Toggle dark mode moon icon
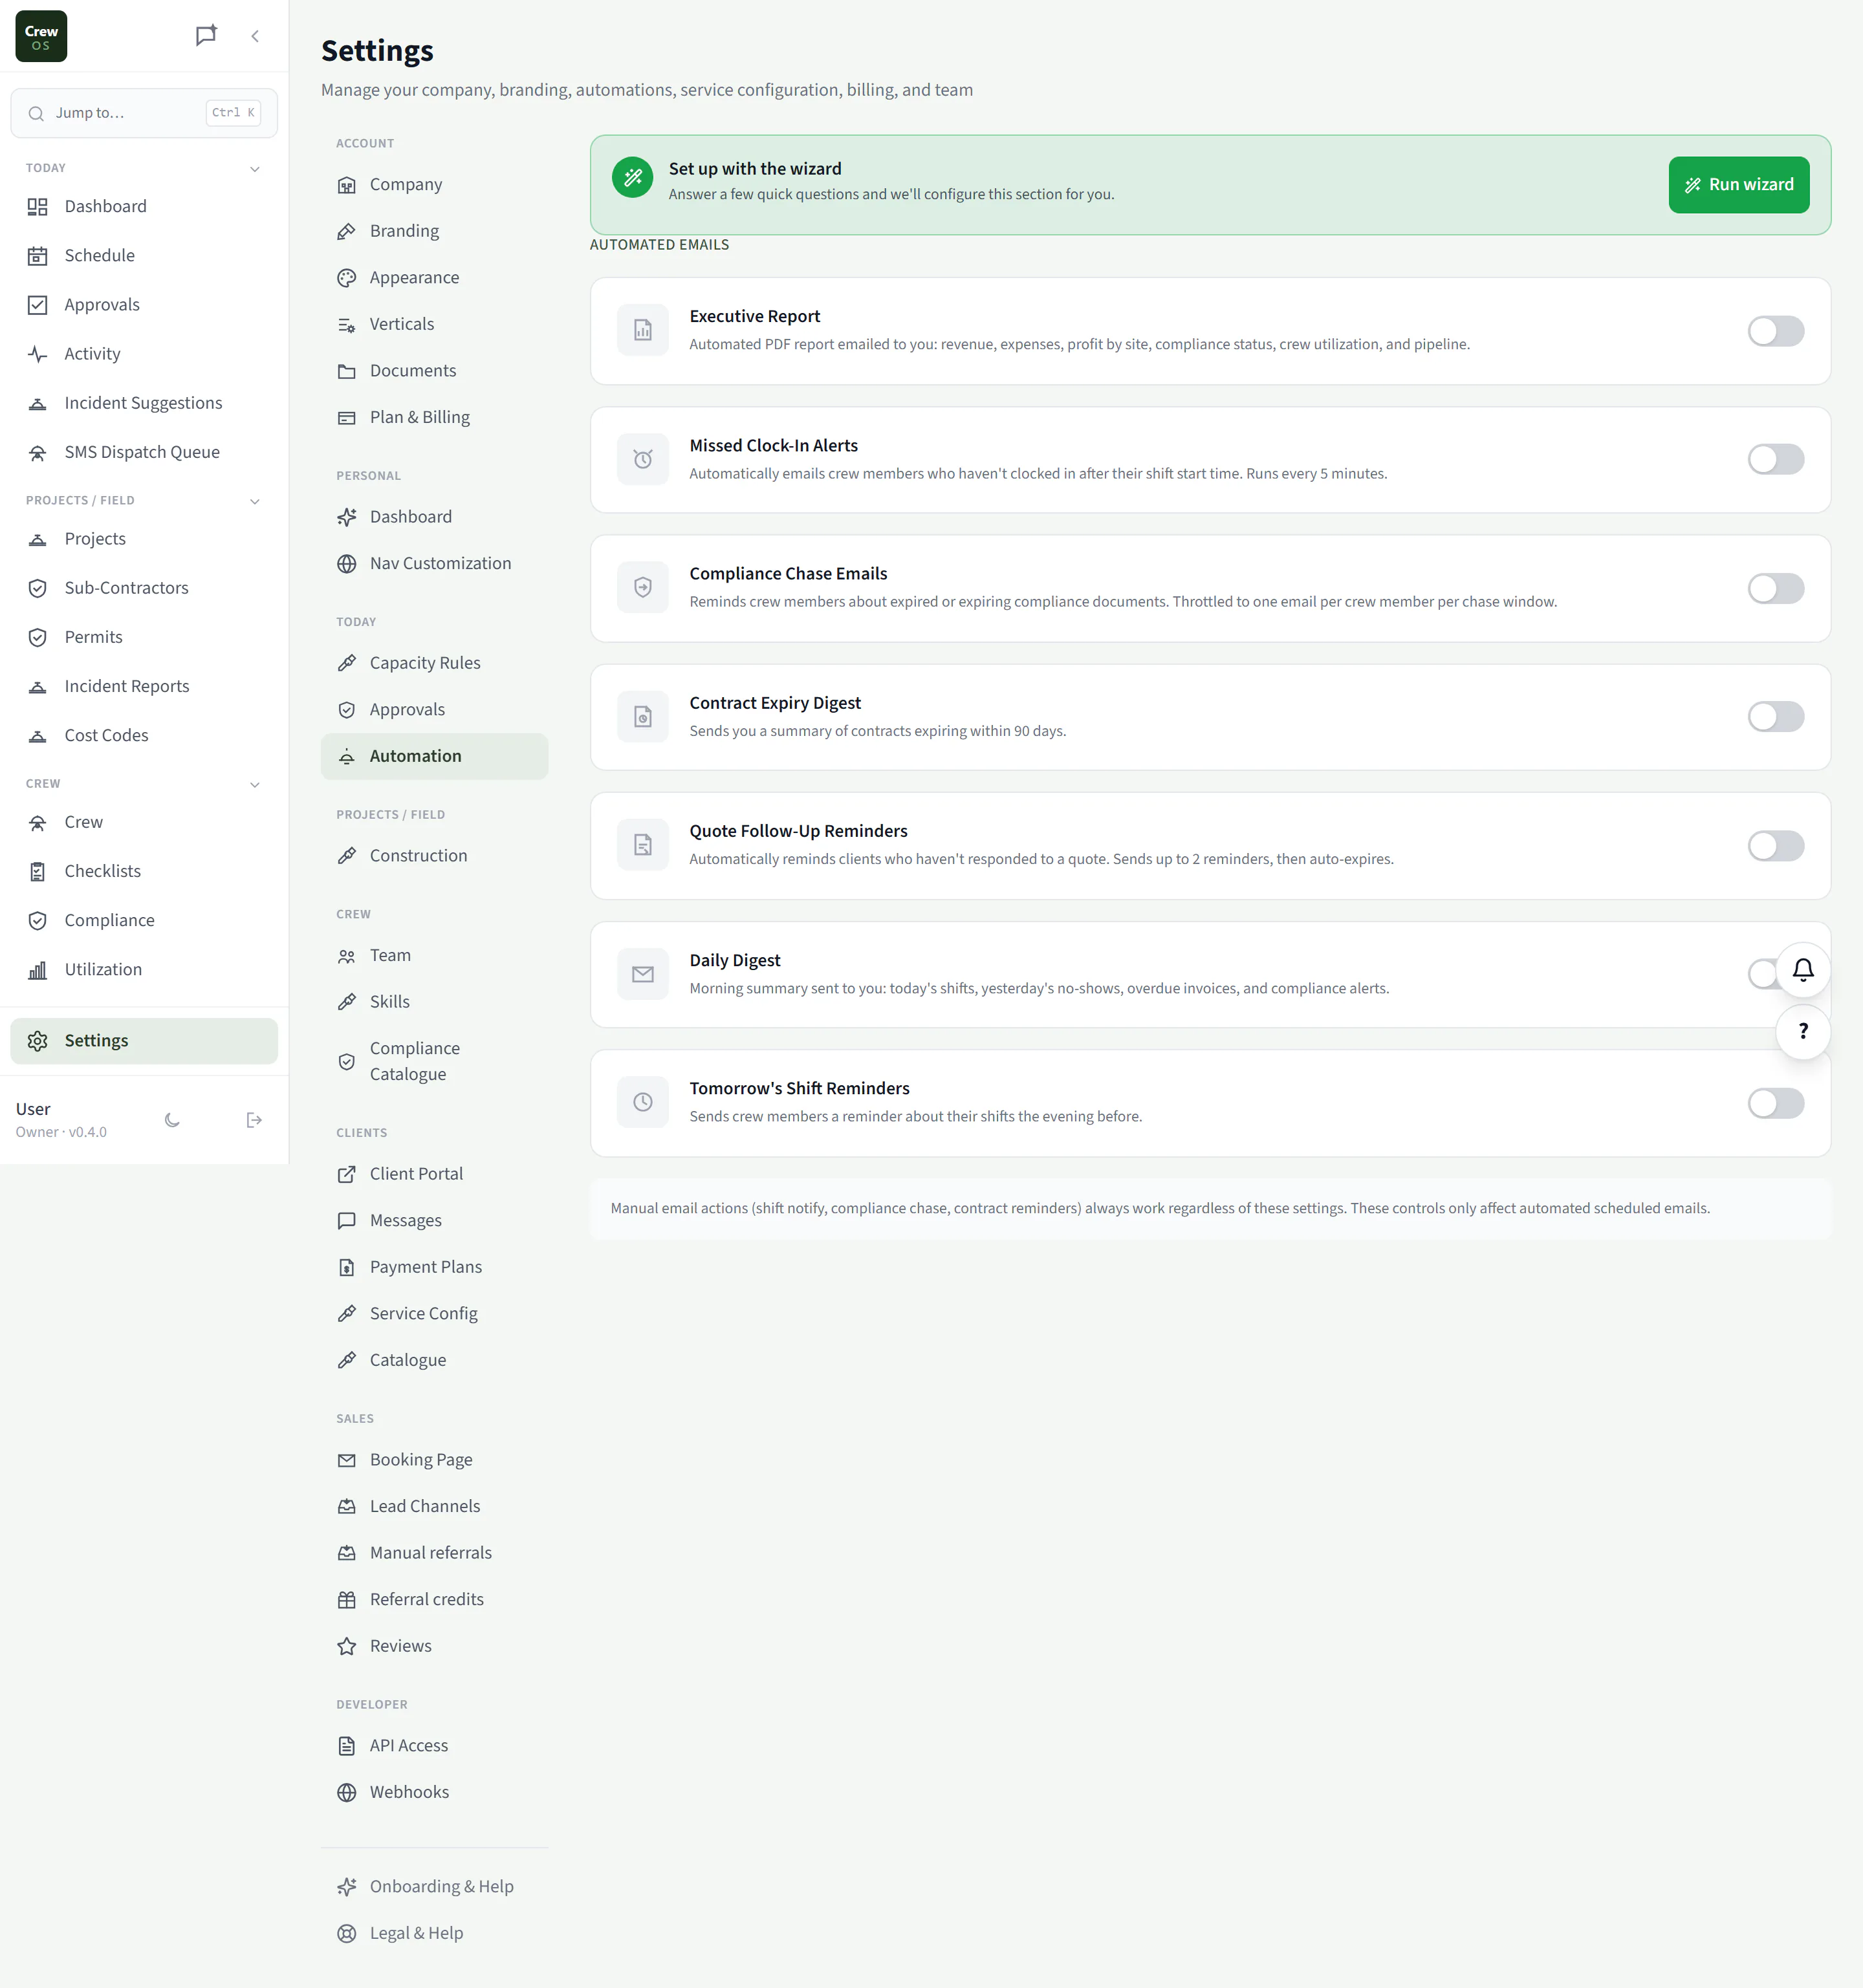This screenshot has width=1863, height=1988. coord(172,1120)
